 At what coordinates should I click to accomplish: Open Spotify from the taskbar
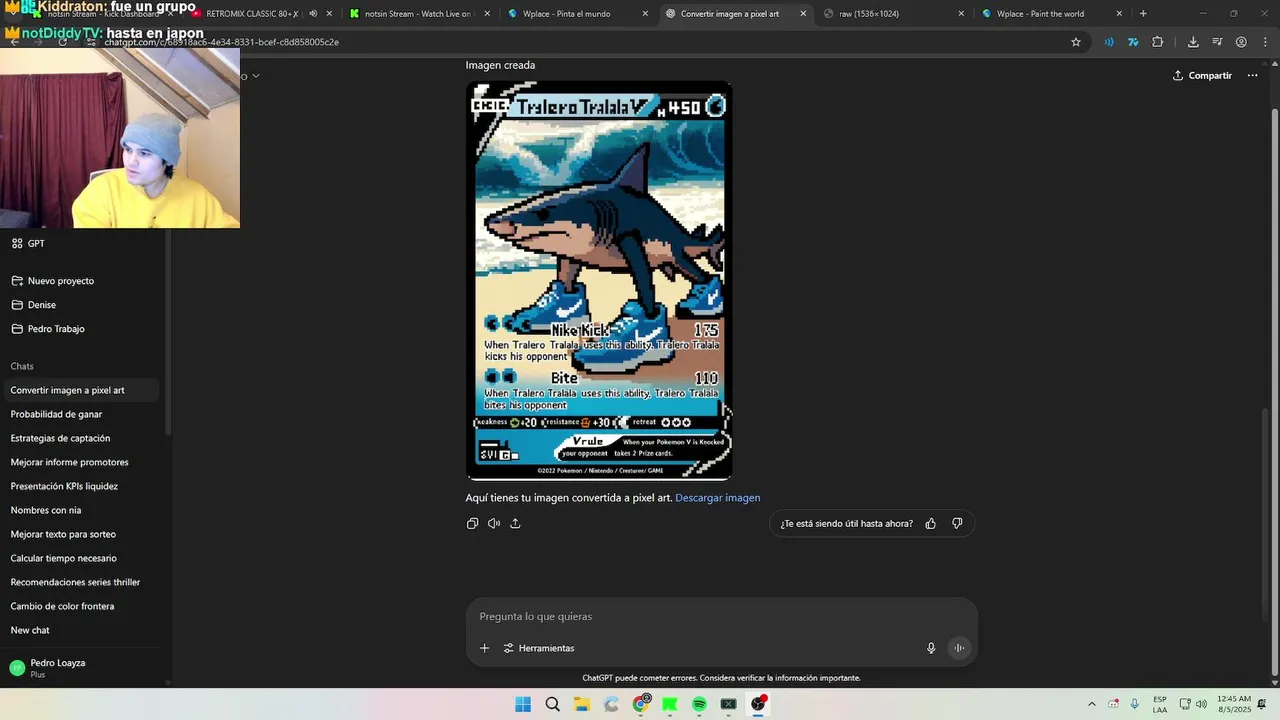point(699,704)
